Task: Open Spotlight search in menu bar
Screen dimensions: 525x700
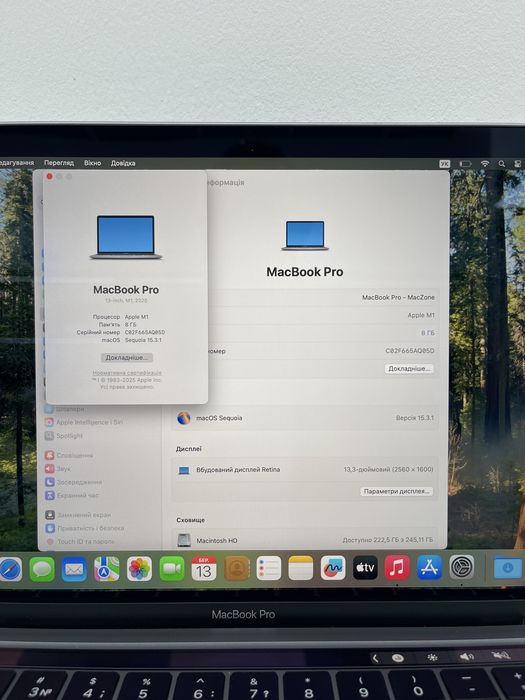Action: [502, 164]
